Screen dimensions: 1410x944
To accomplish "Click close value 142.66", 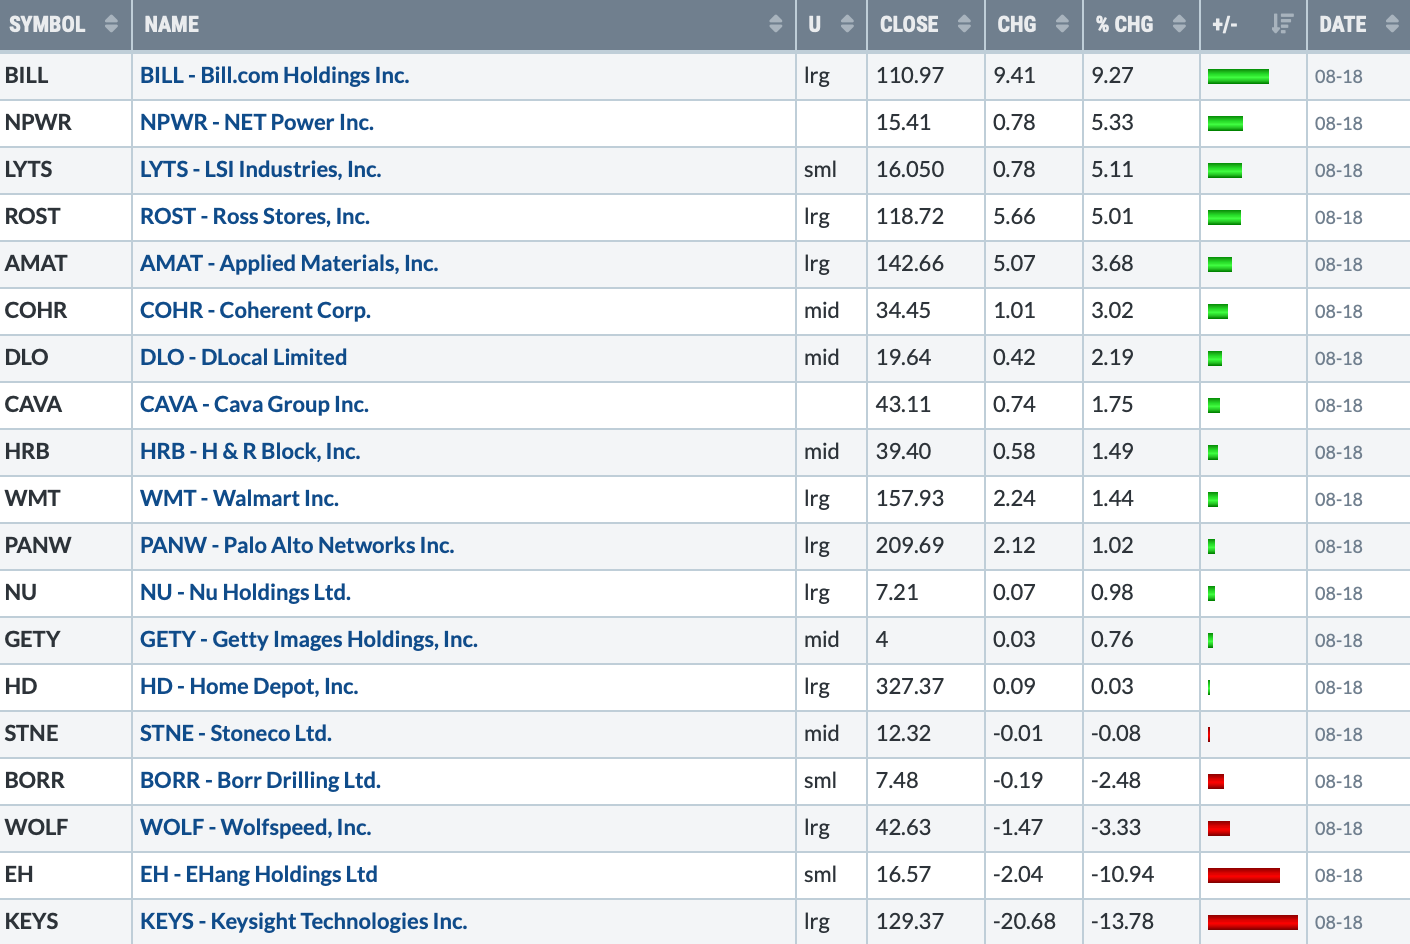I will click(x=910, y=263).
